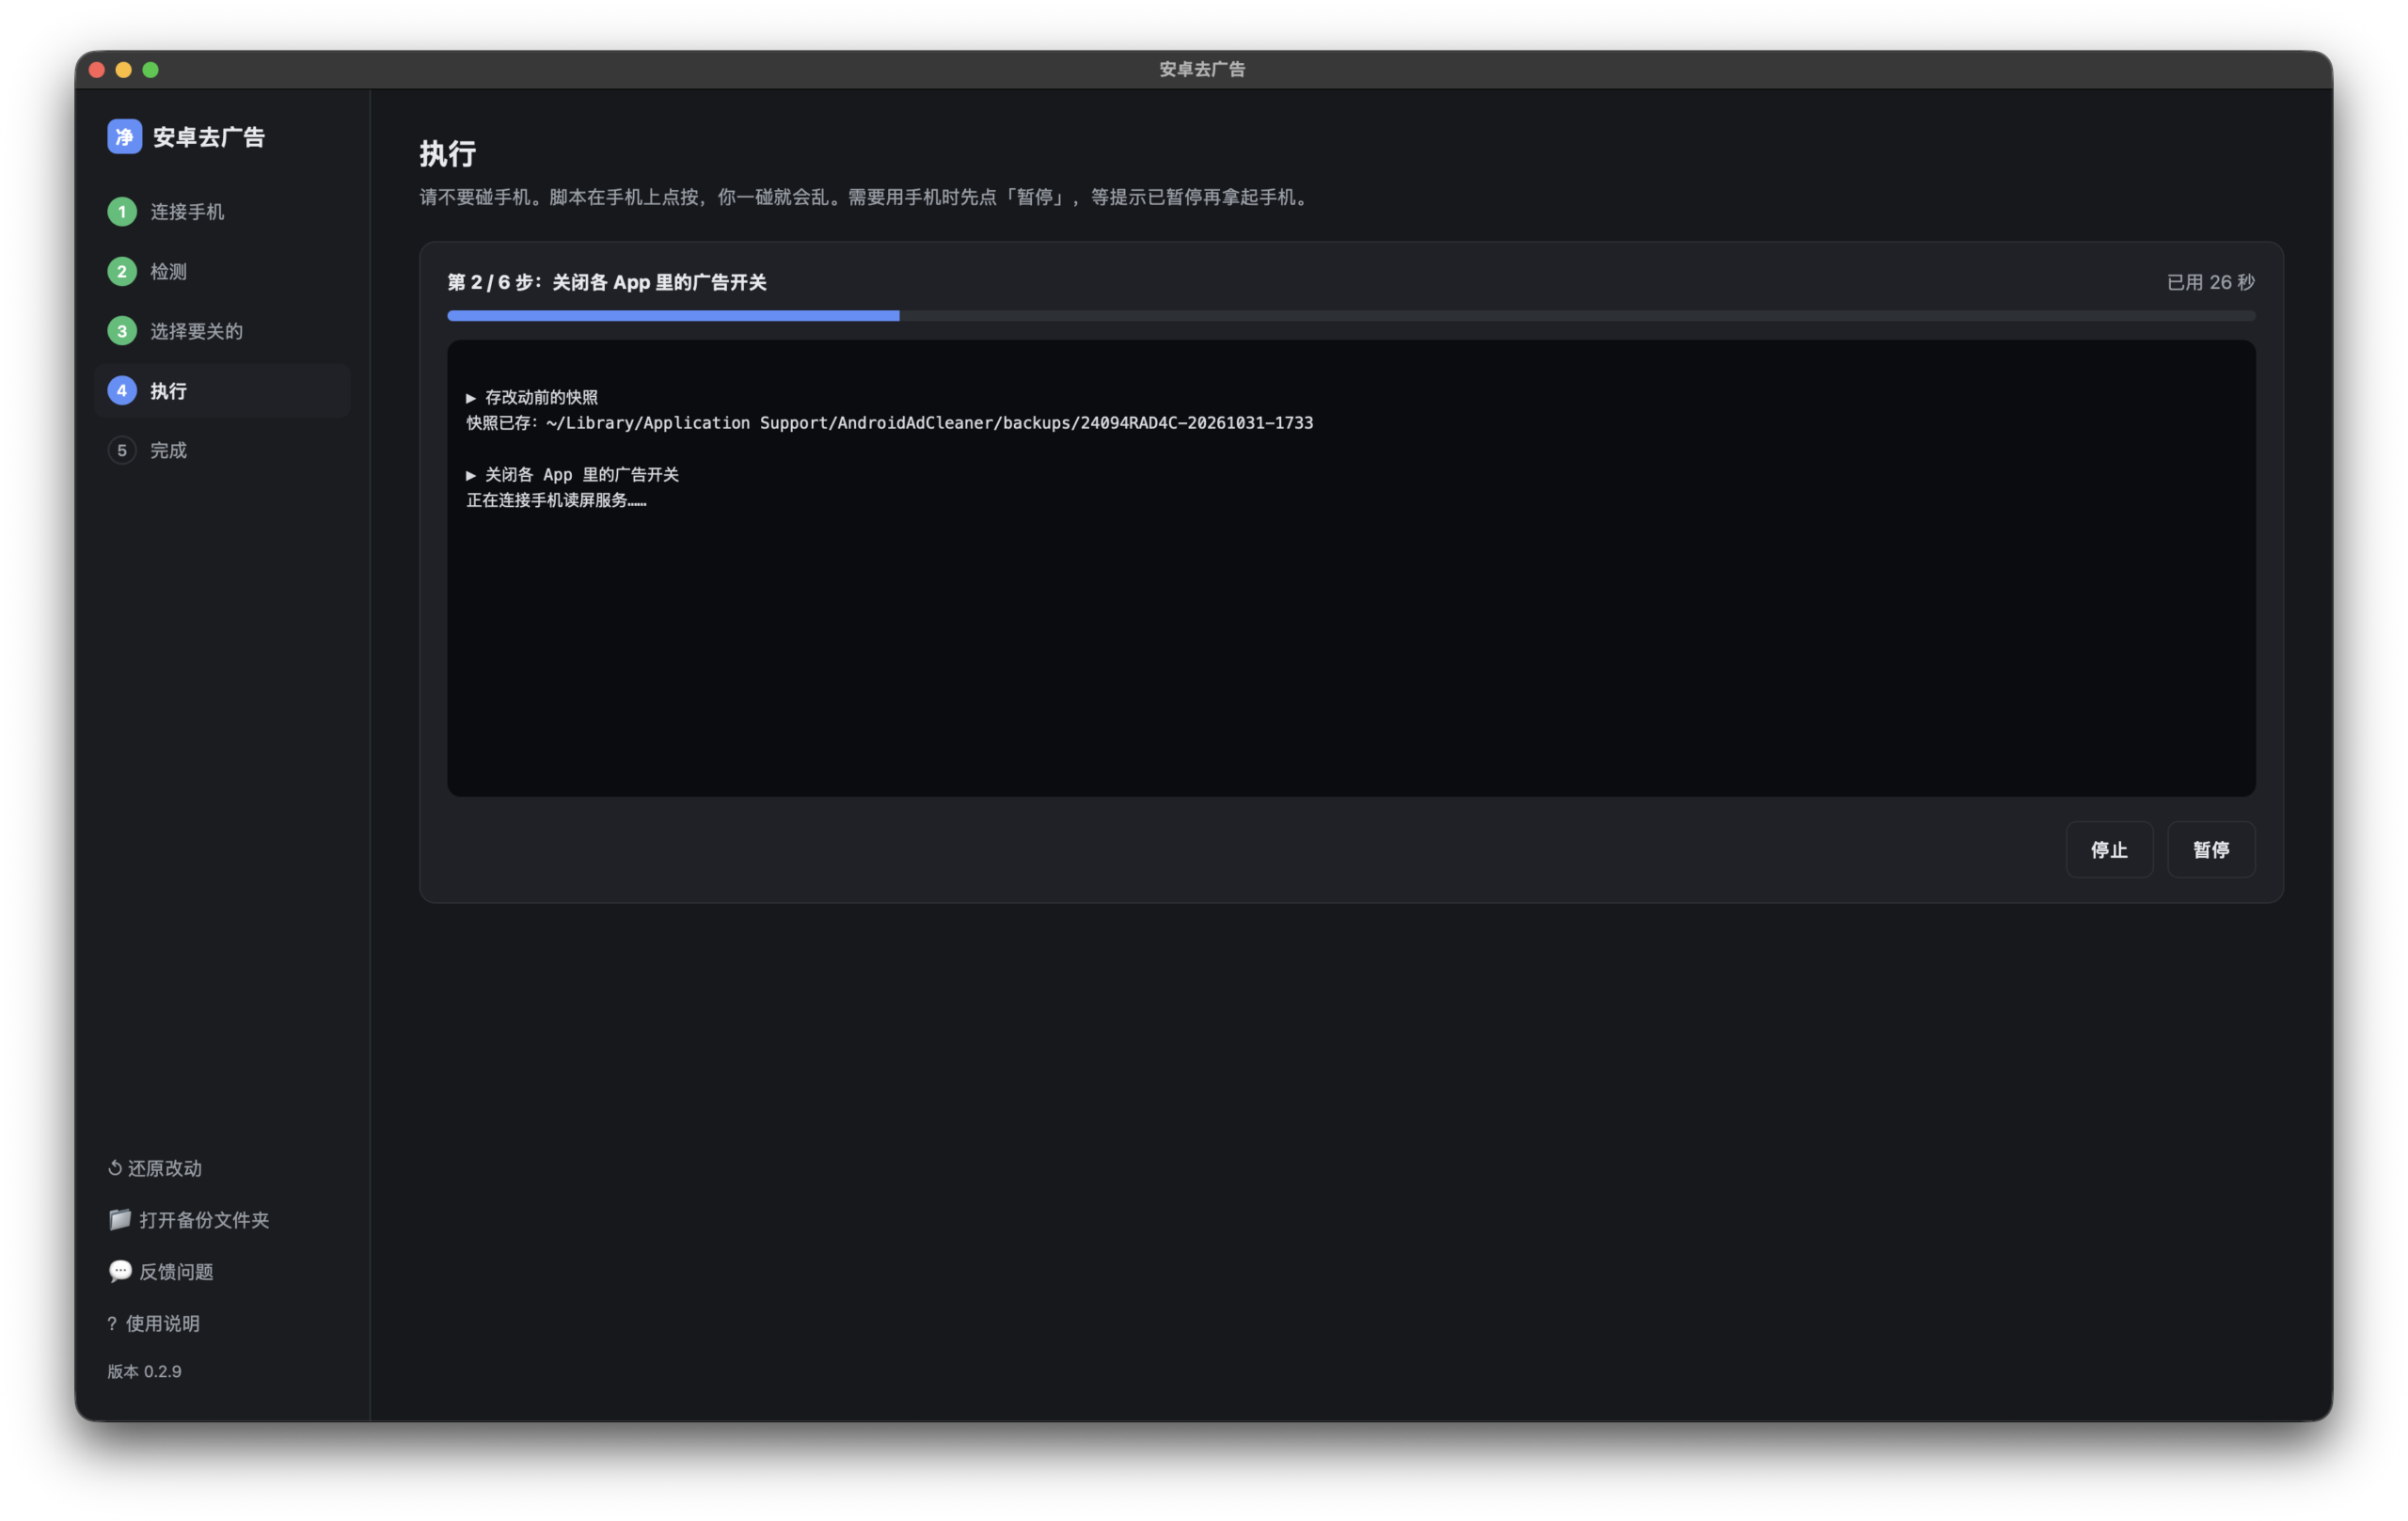Open the 连接手机 step in the sidebar
Viewport: 2408px width, 1521px height.
(222, 212)
